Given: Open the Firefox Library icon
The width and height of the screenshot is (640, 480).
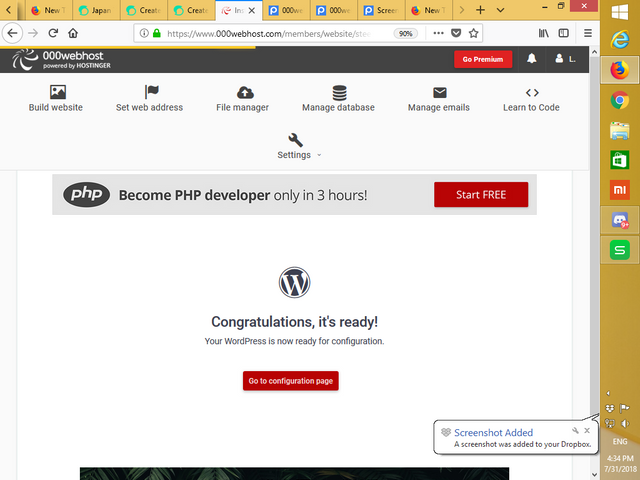Looking at the screenshot, I should [x=543, y=33].
